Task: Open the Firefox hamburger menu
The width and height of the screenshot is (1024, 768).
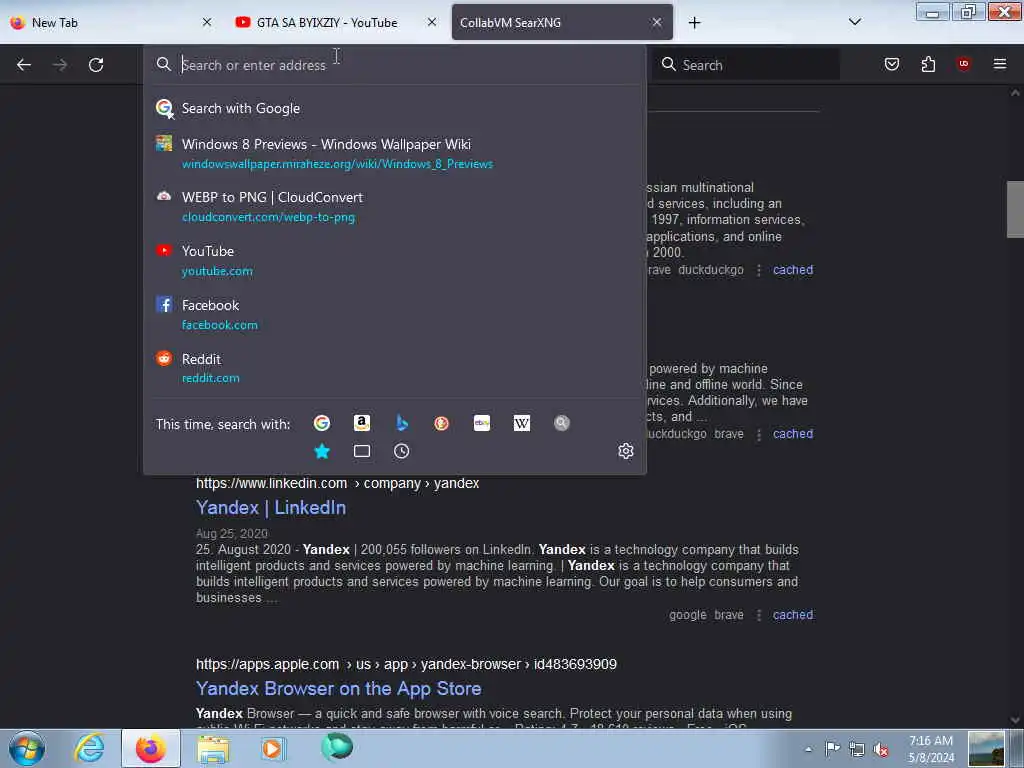Action: 999,64
